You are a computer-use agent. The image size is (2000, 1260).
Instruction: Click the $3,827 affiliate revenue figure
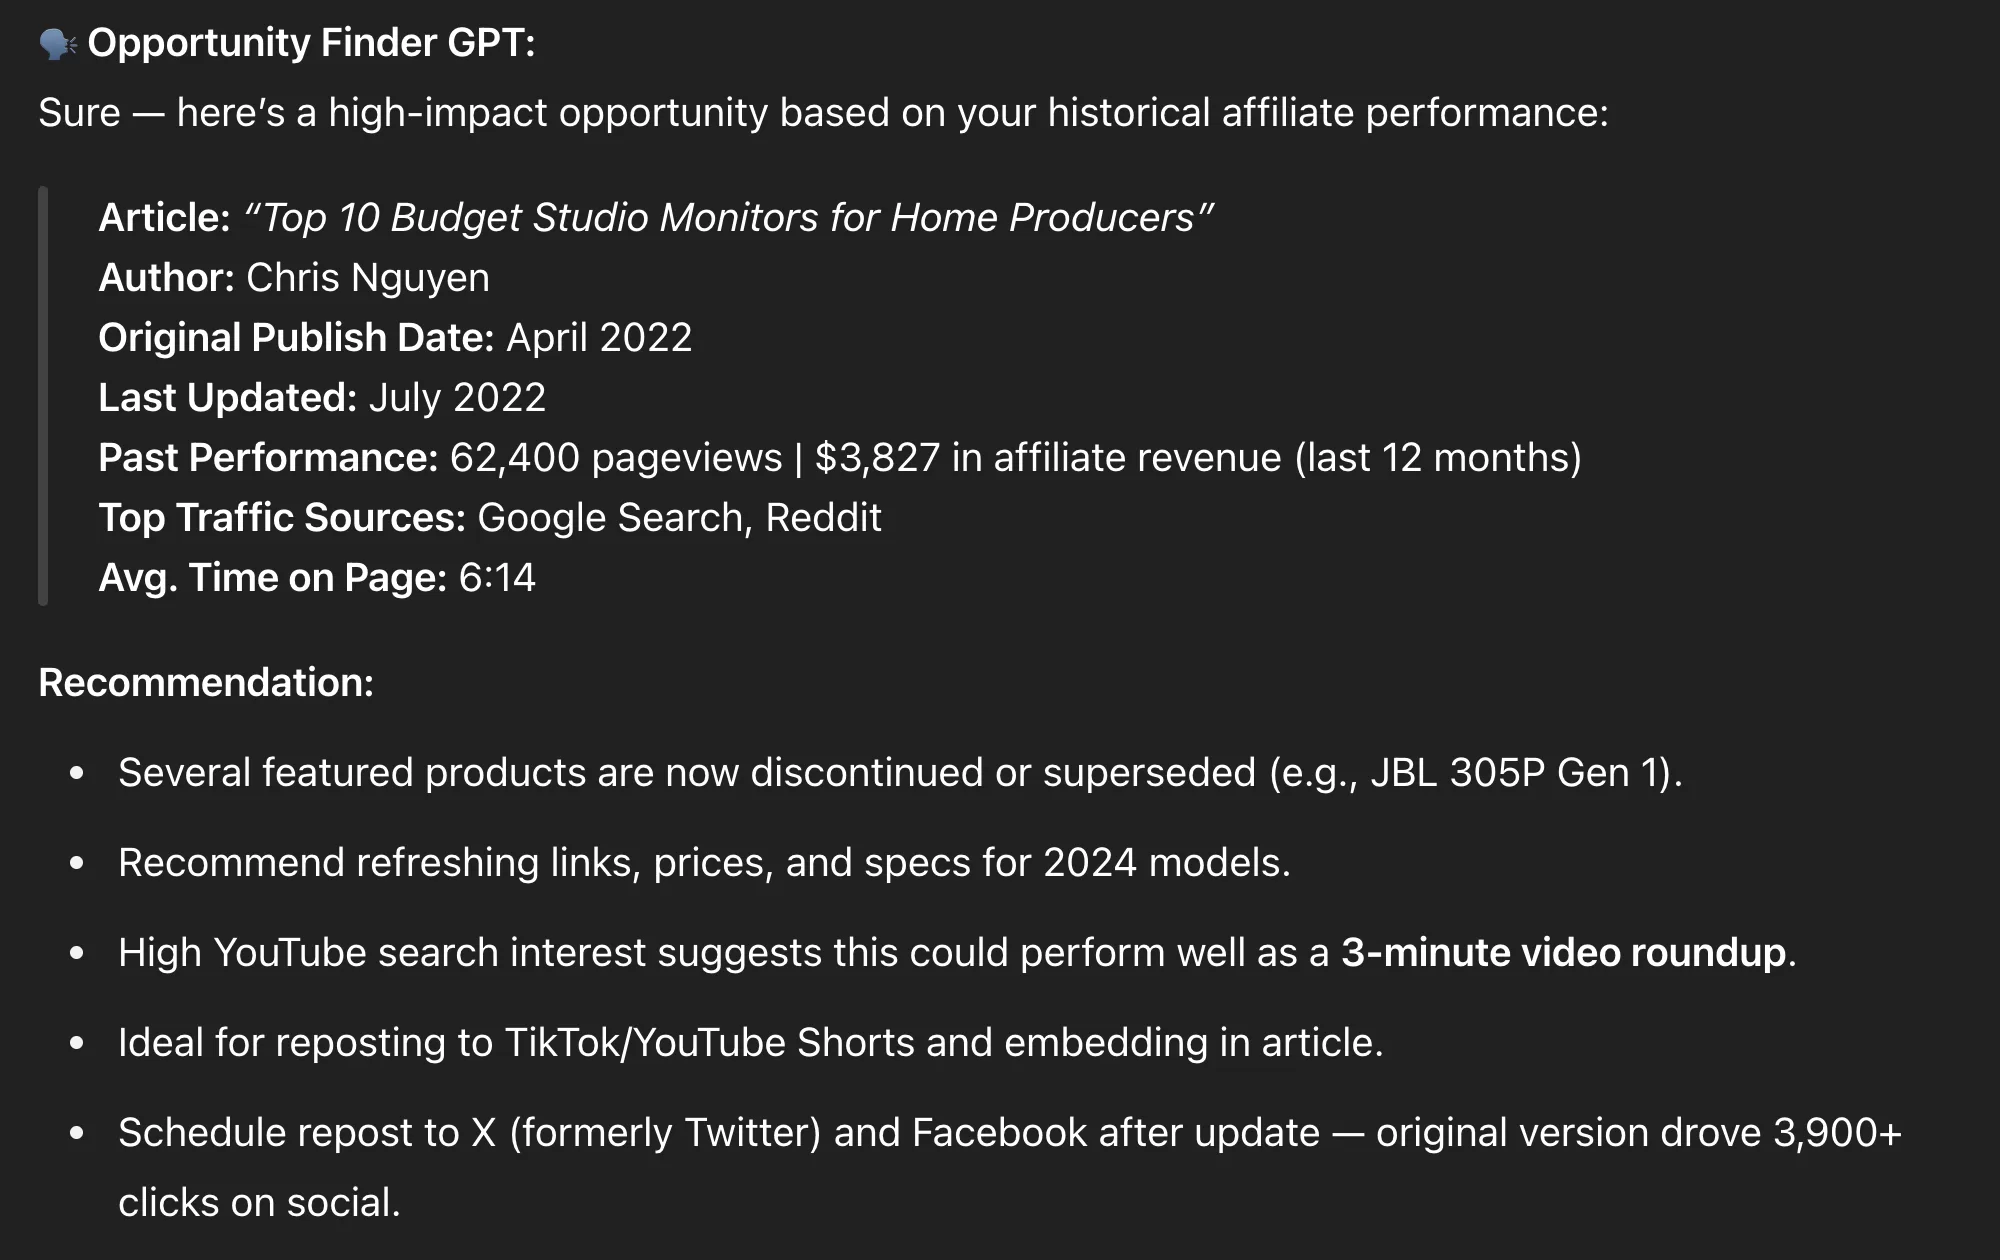point(877,457)
